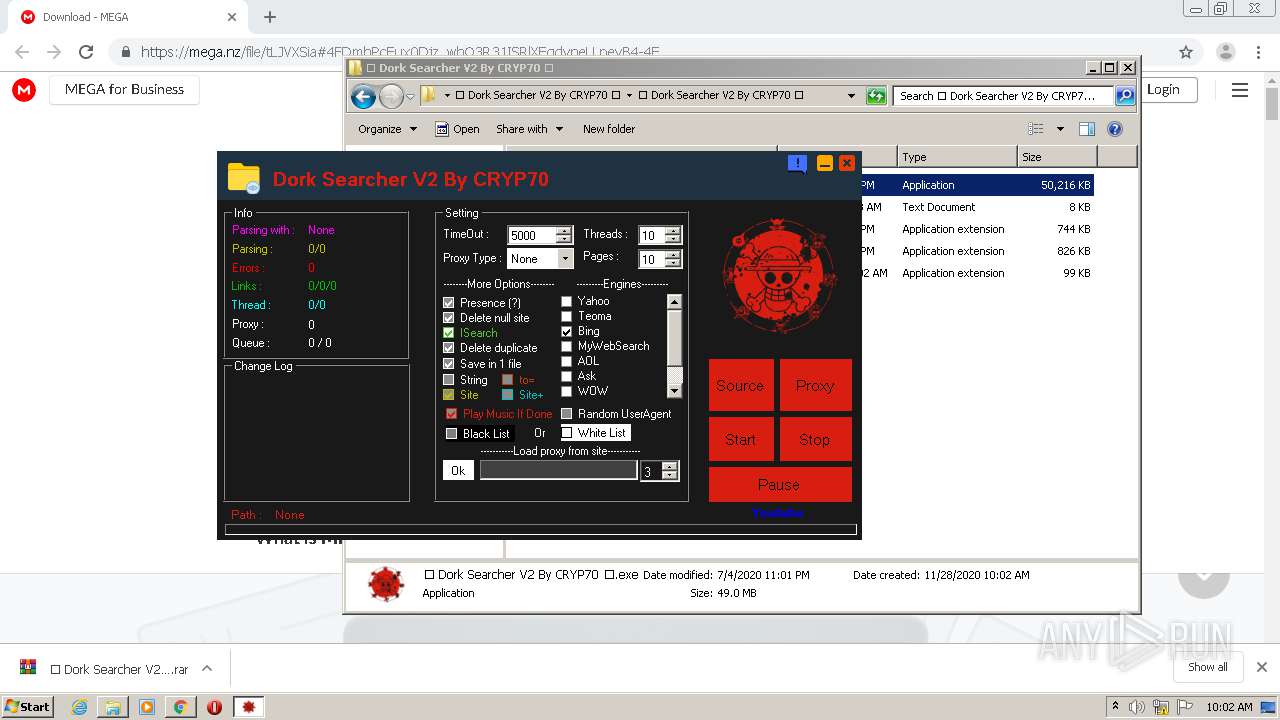Open a new Chrome tab
The width and height of the screenshot is (1280, 720).
point(270,17)
